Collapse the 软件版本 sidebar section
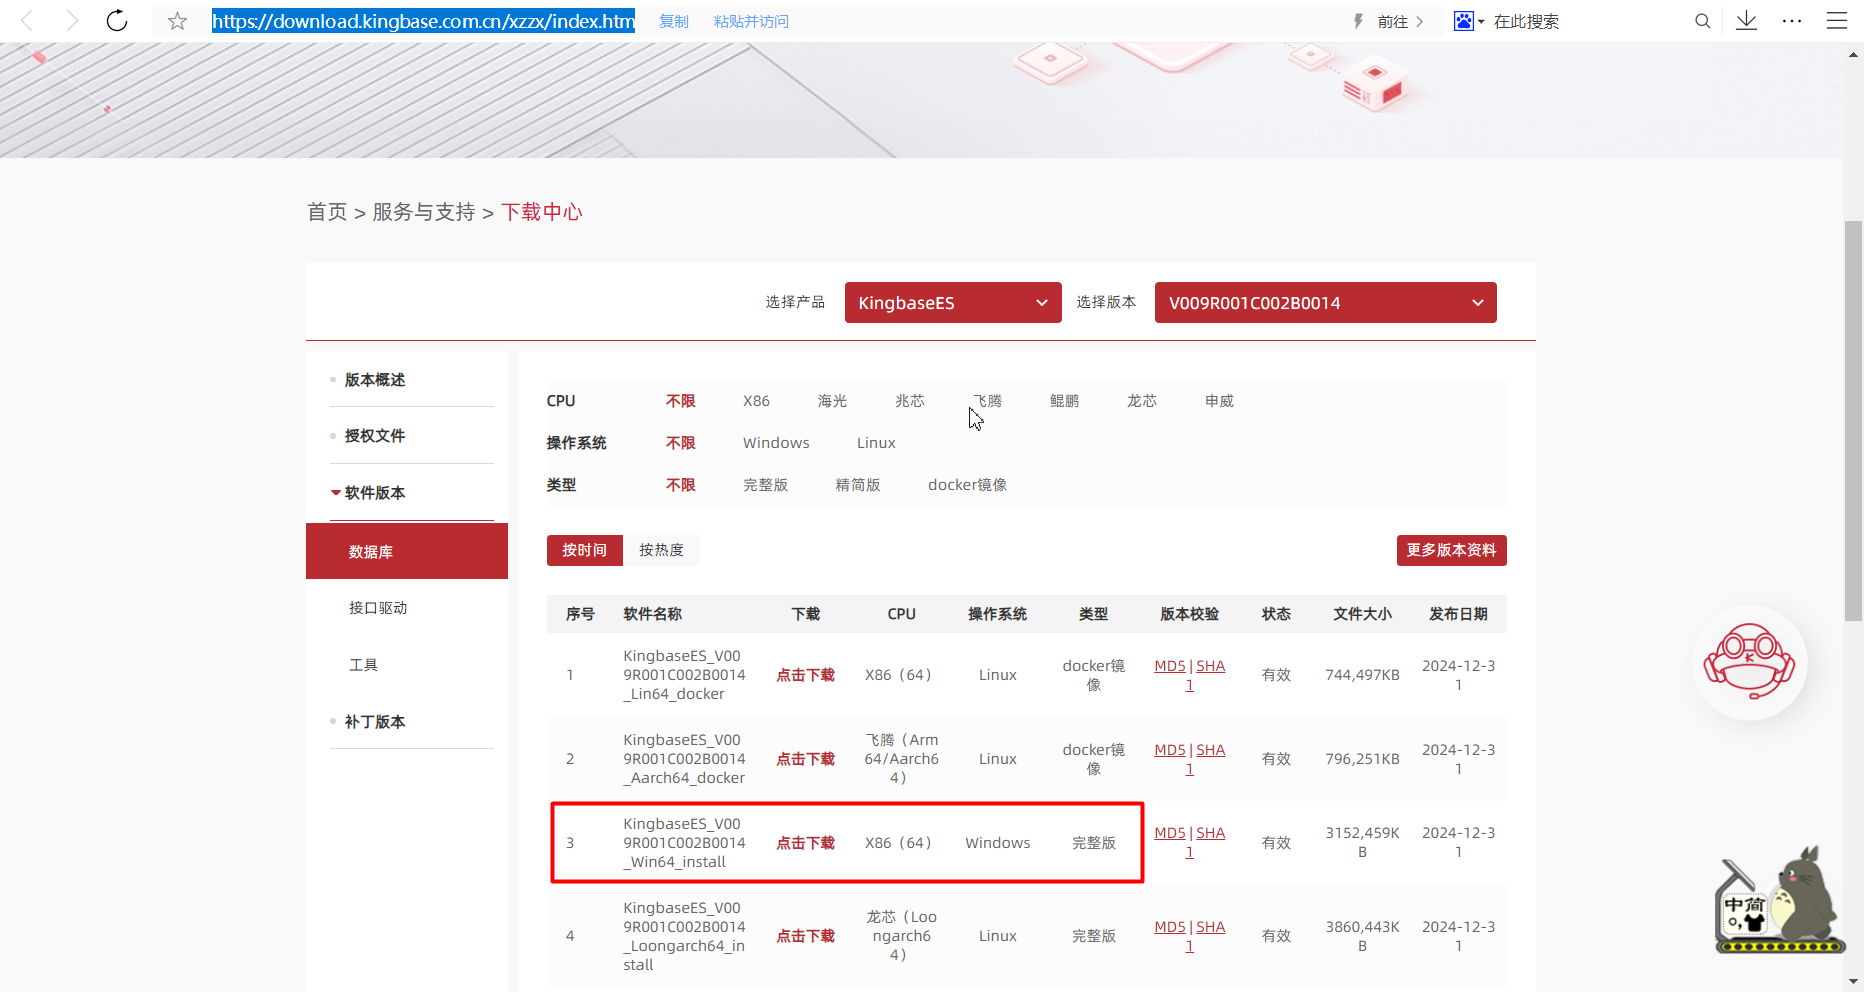This screenshot has width=1864, height=992. pos(374,492)
